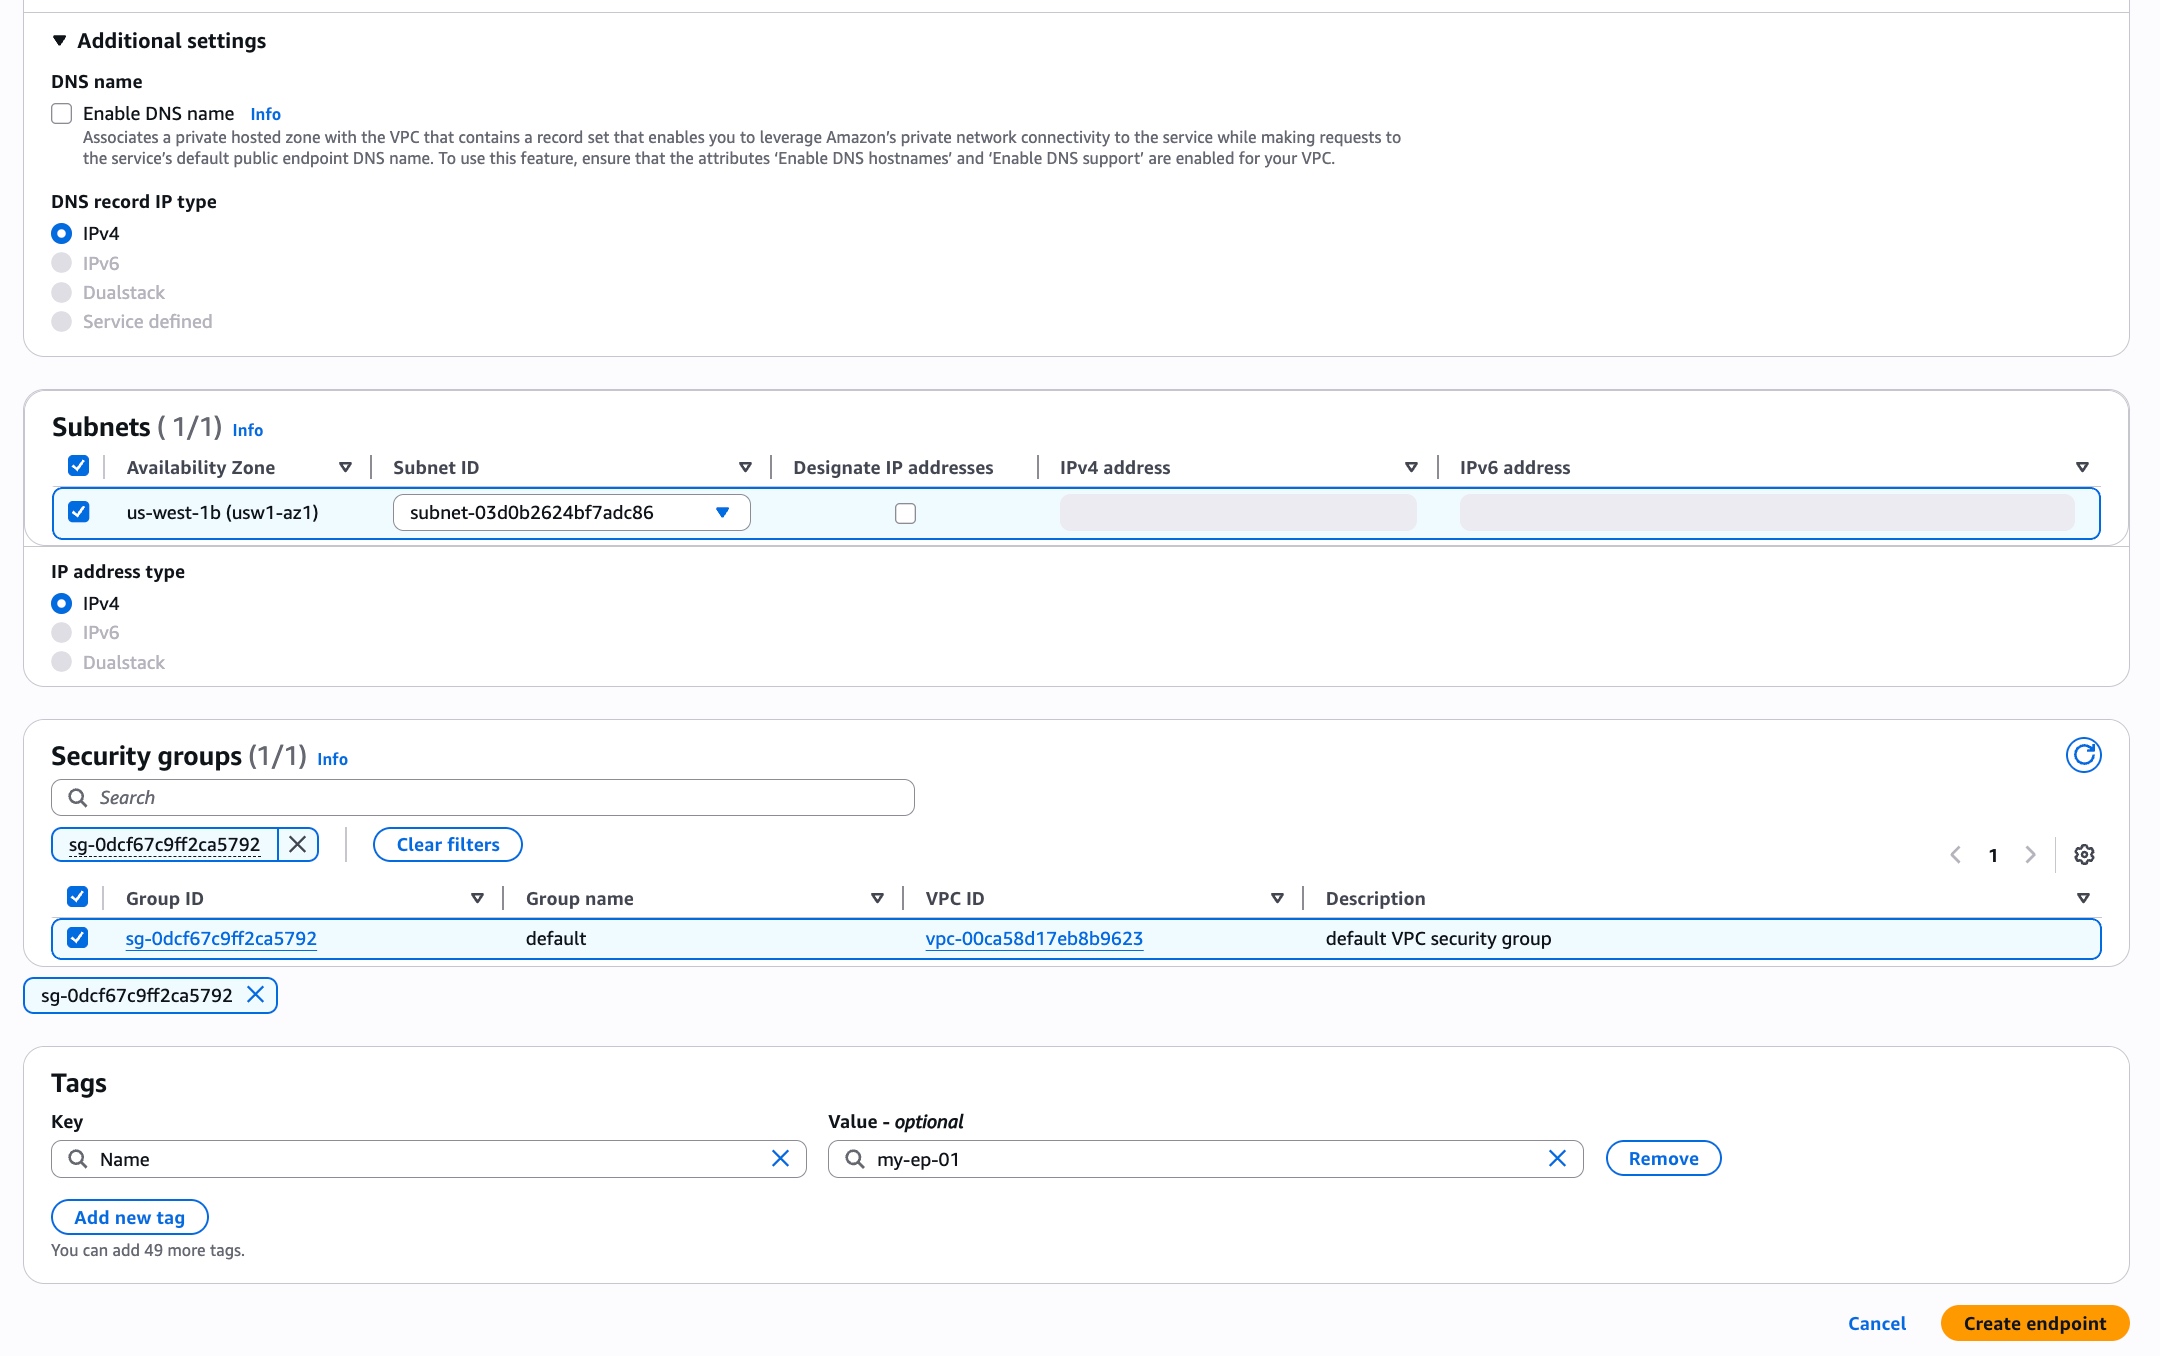This screenshot has height=1356, width=2160.
Task: Clear the tag key 'Name' input
Action: coord(782,1159)
